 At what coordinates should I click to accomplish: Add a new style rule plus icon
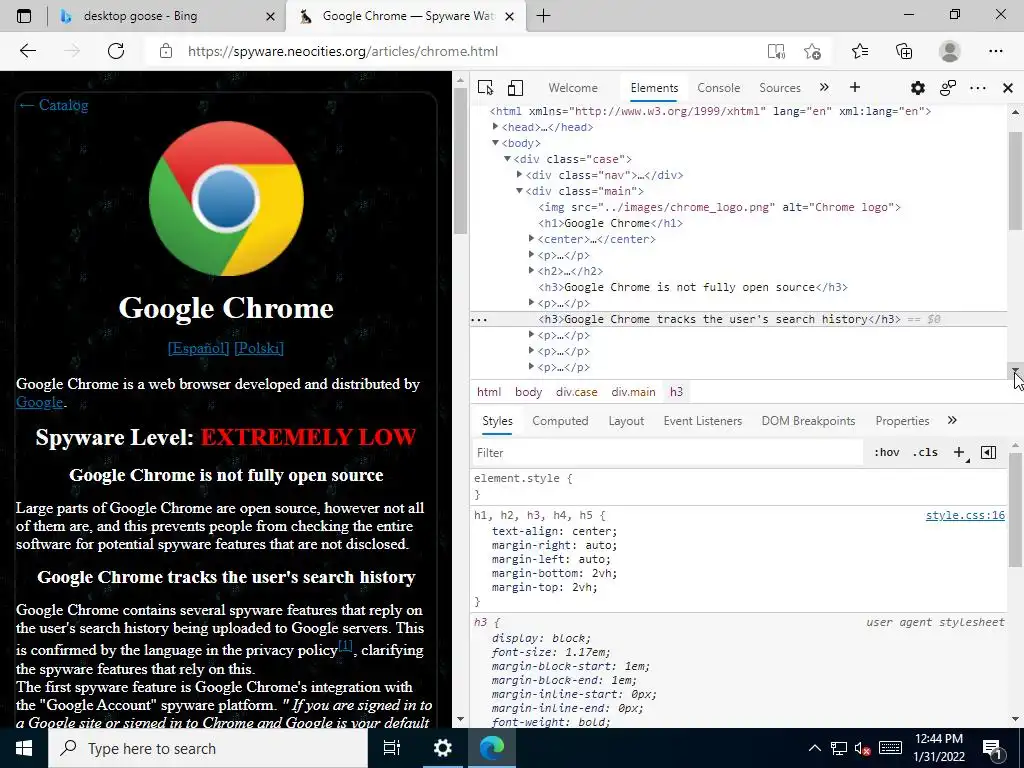pyautogui.click(x=959, y=452)
